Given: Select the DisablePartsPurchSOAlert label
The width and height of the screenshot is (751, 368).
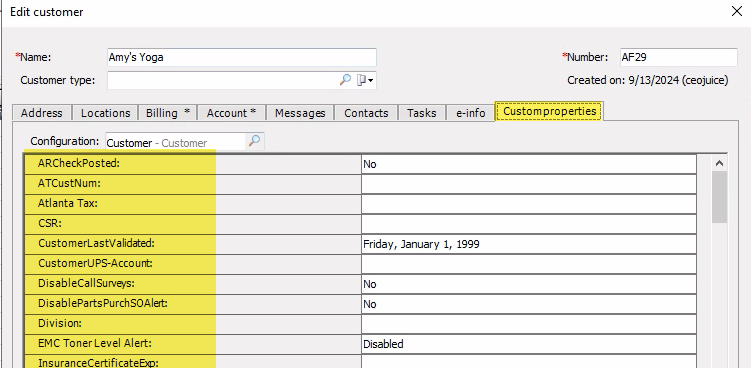Looking at the screenshot, I should click(102, 303).
